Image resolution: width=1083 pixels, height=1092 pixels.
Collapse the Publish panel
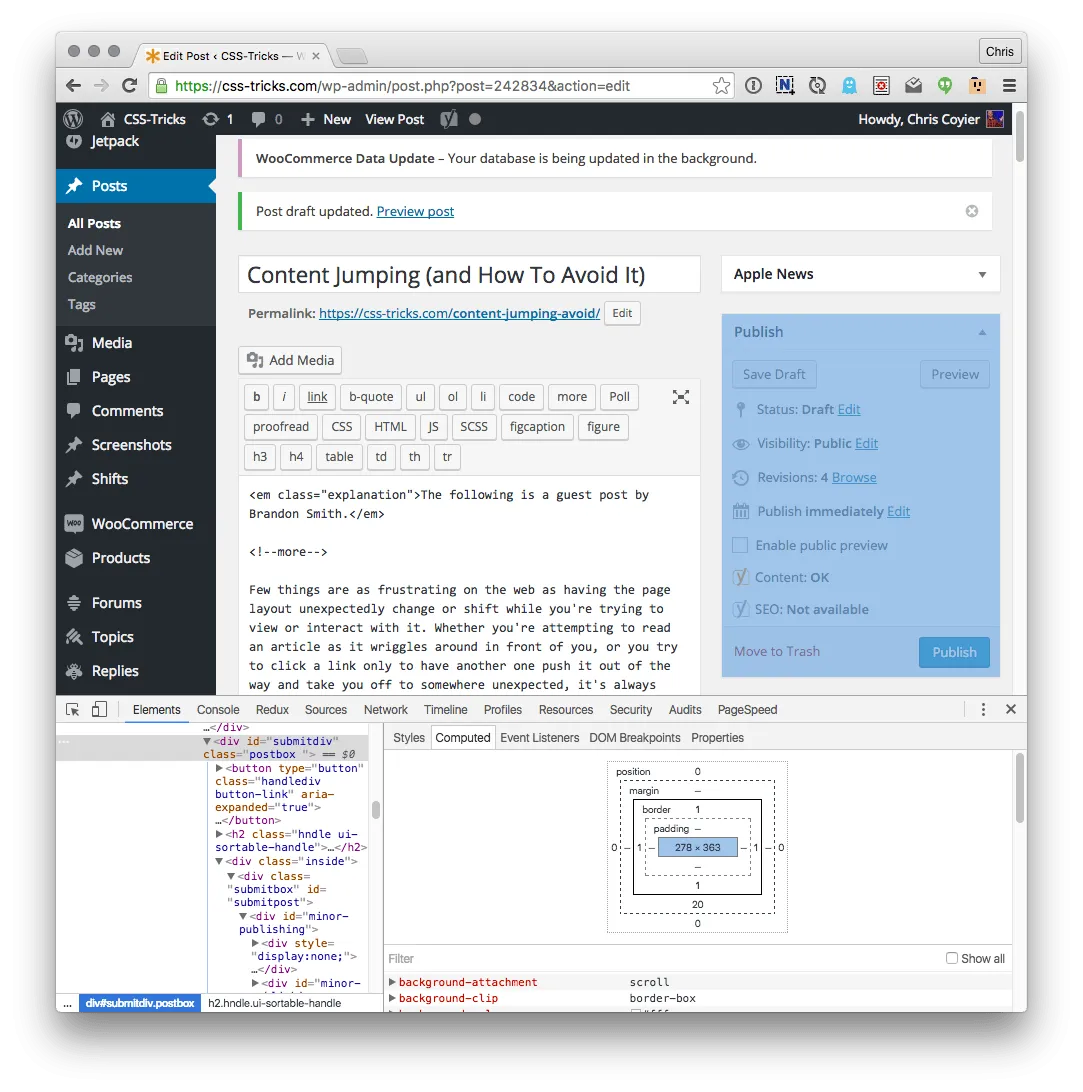982,332
